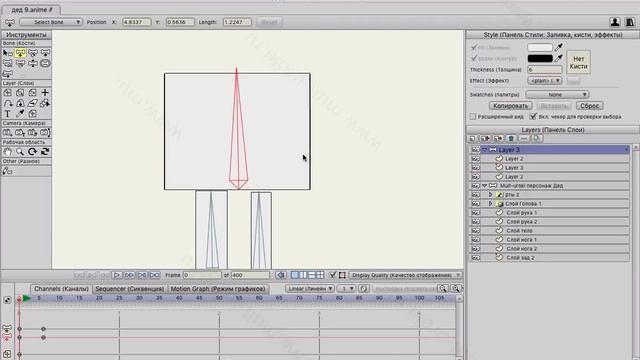Open the Effect <plain> dropdown
This screenshot has width=640, height=360.
coord(544,81)
